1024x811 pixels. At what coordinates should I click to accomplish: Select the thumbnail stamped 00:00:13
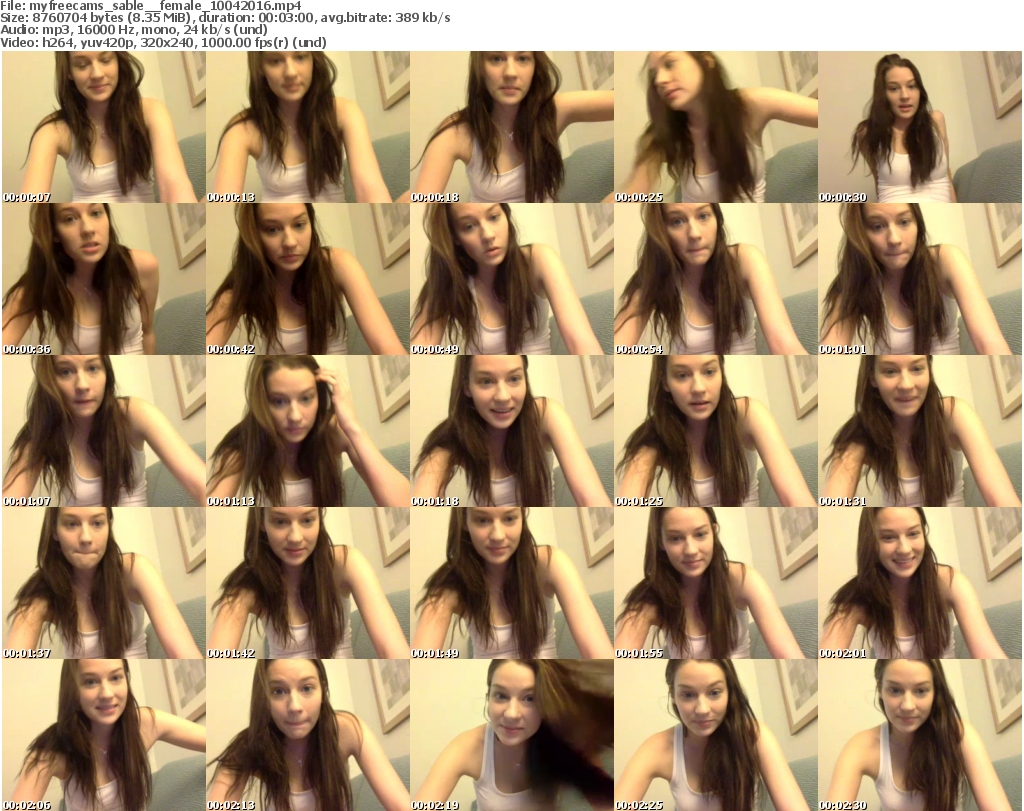[308, 127]
